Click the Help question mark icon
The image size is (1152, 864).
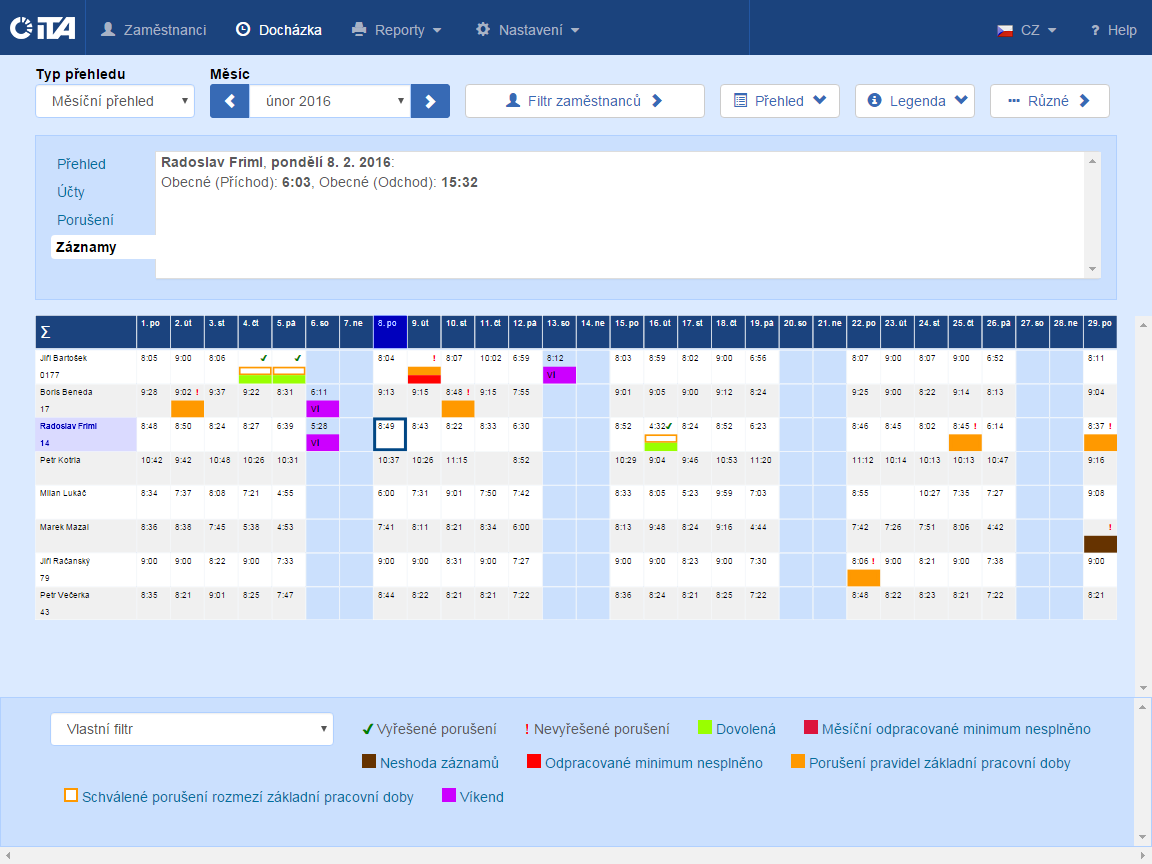(x=1095, y=30)
